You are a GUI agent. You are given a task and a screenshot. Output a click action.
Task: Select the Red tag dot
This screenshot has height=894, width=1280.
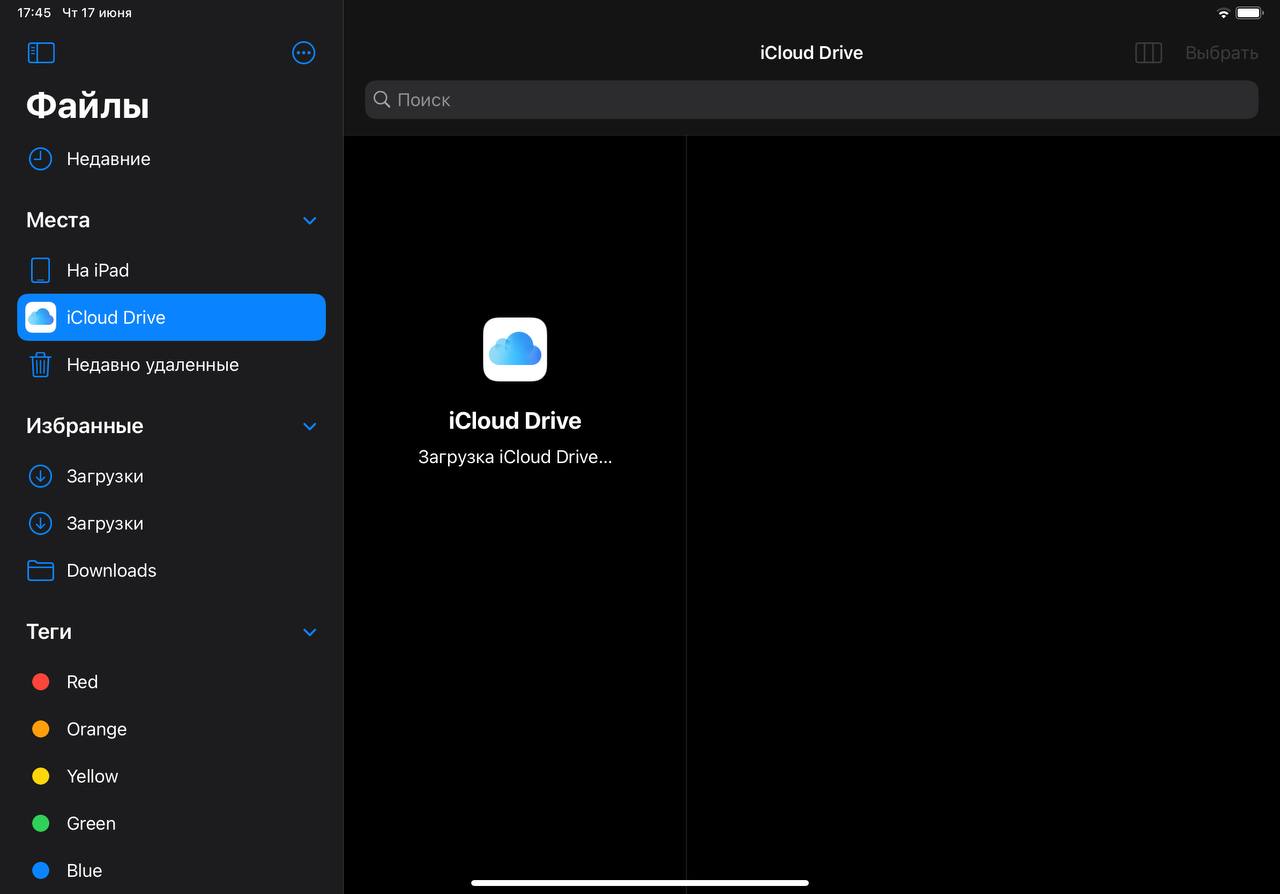coord(41,682)
